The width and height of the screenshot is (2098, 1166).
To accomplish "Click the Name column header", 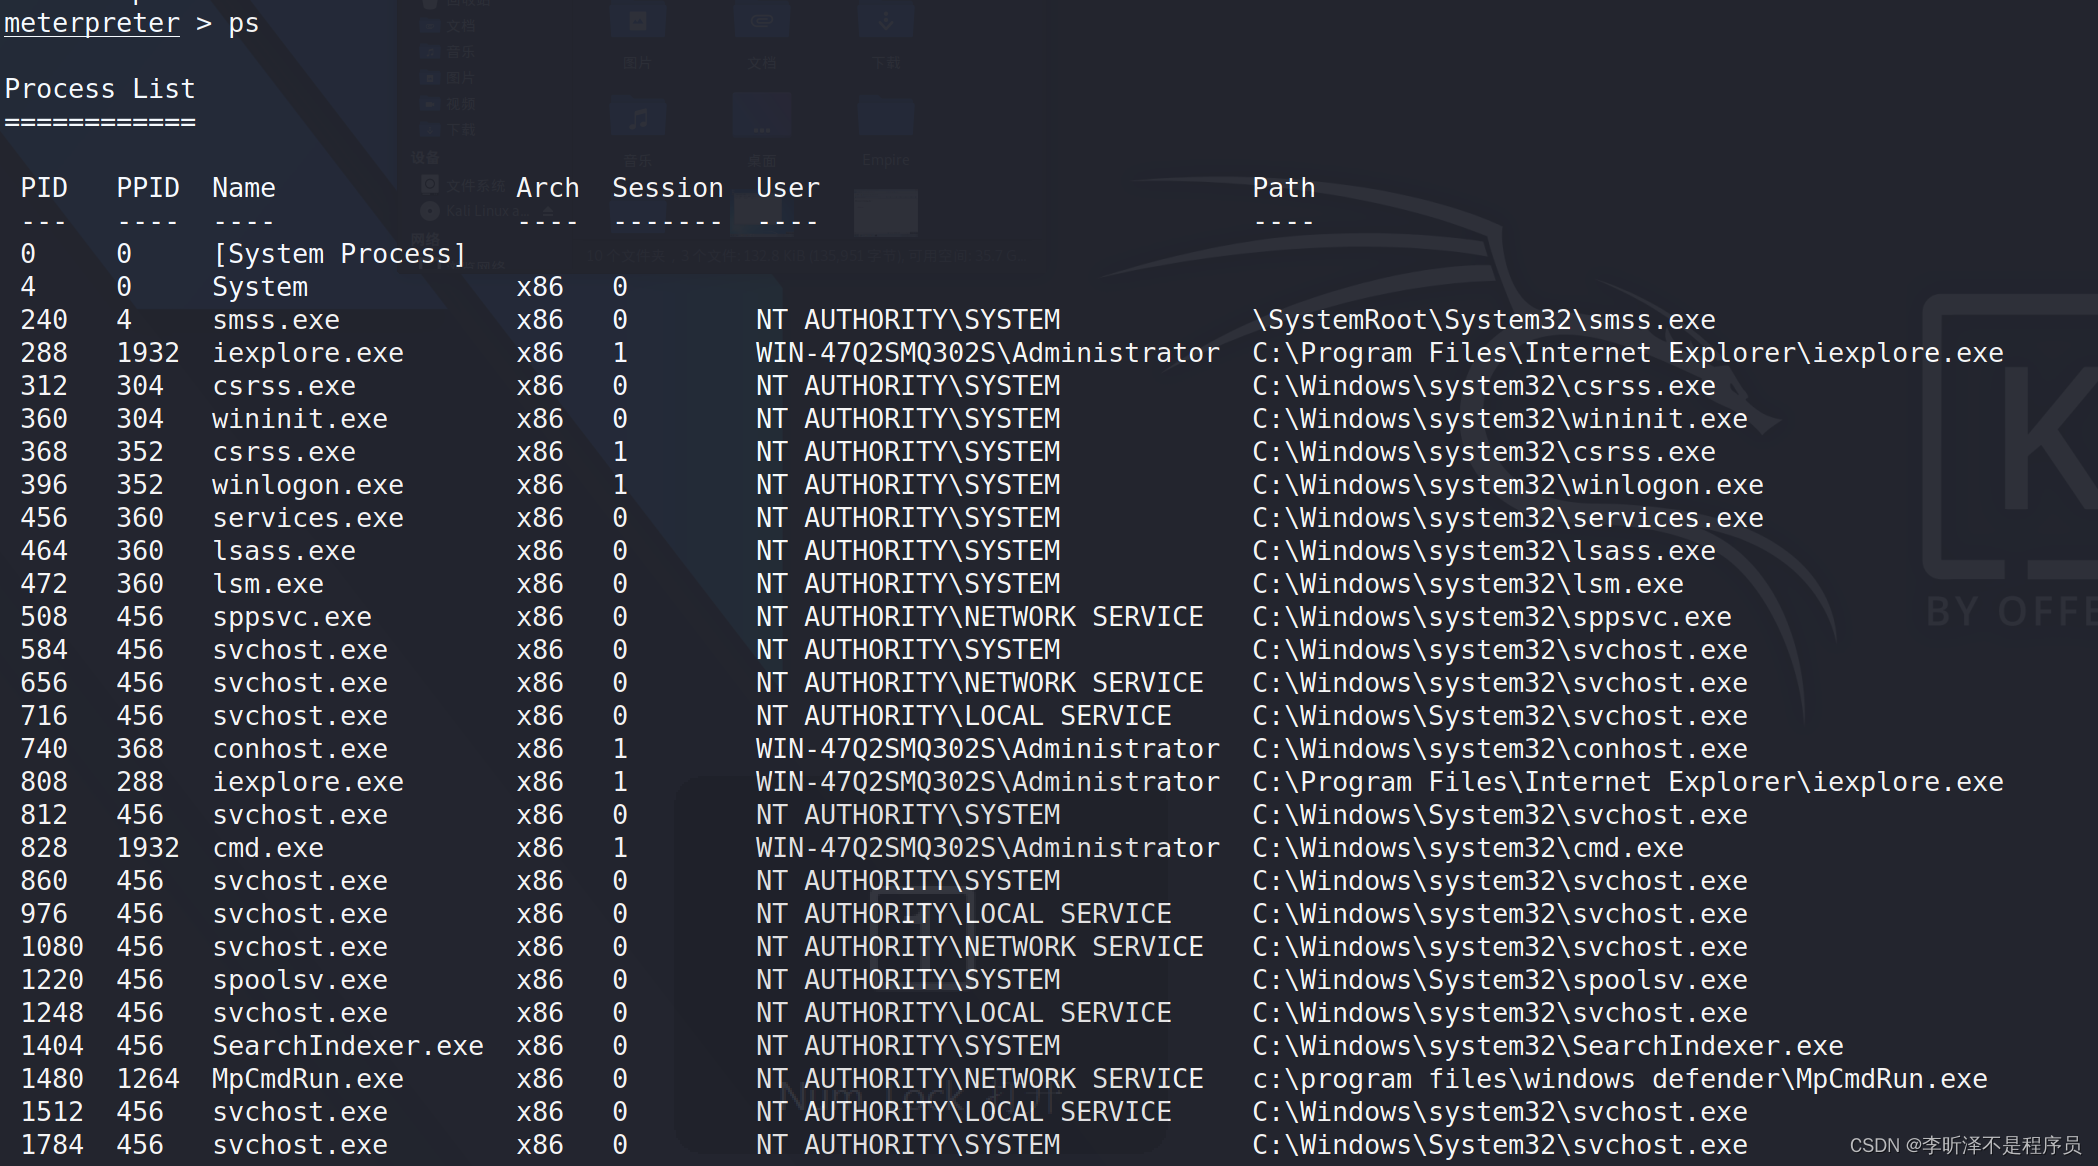I will coord(244,188).
